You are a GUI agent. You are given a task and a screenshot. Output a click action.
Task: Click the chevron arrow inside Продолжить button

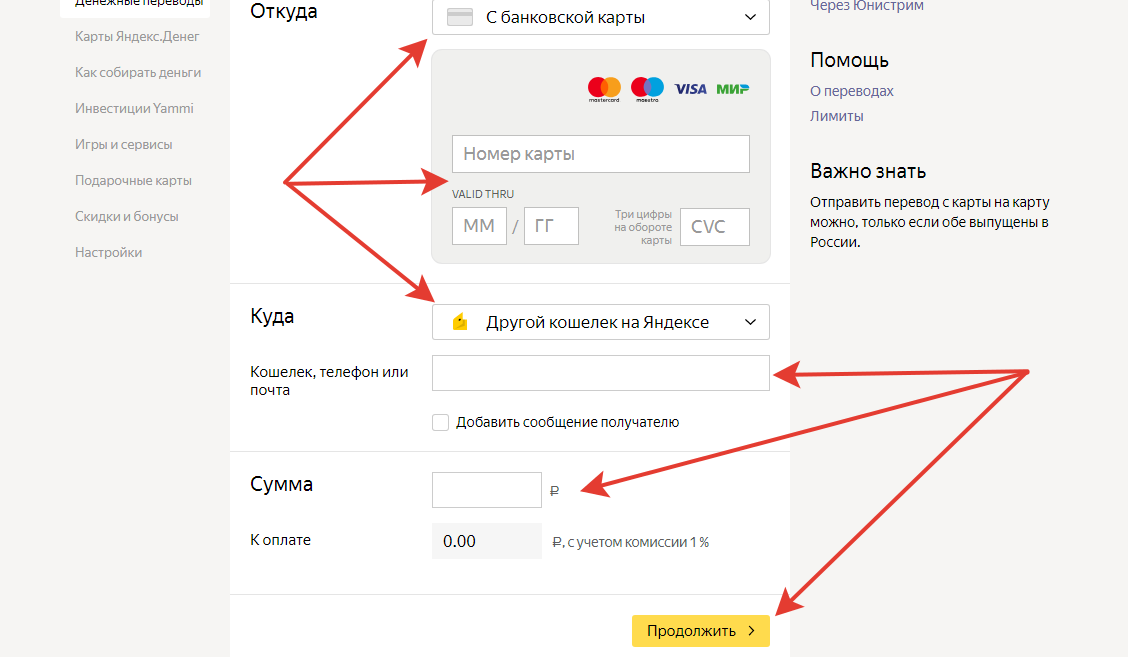click(752, 630)
